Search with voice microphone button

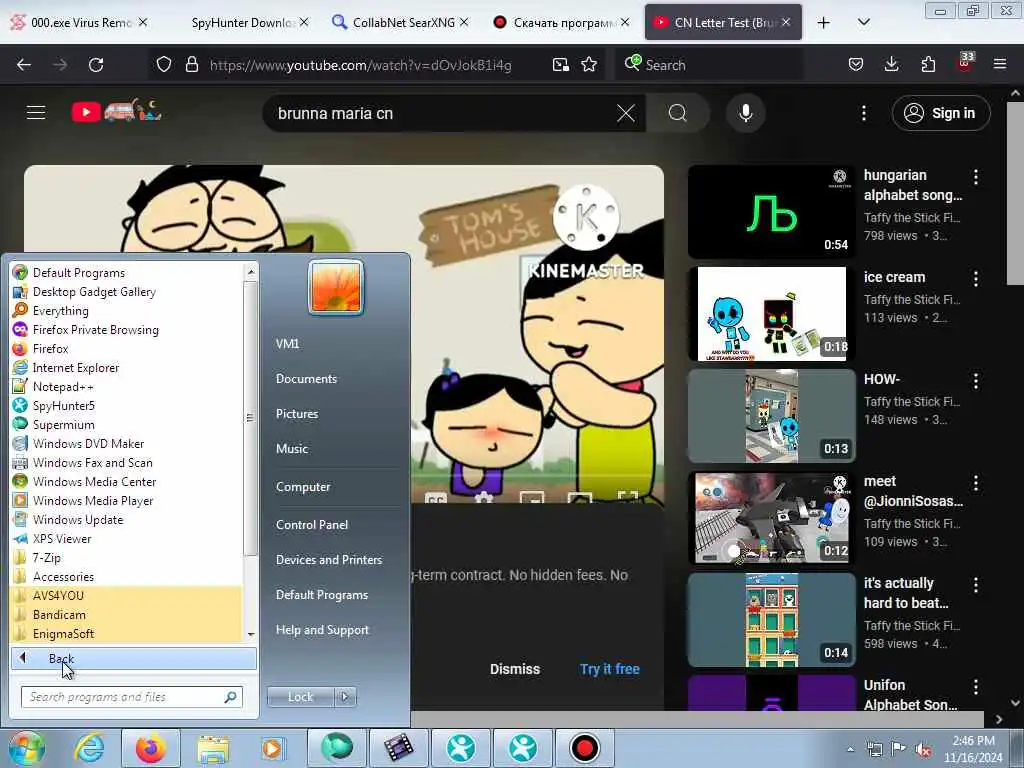pos(746,114)
